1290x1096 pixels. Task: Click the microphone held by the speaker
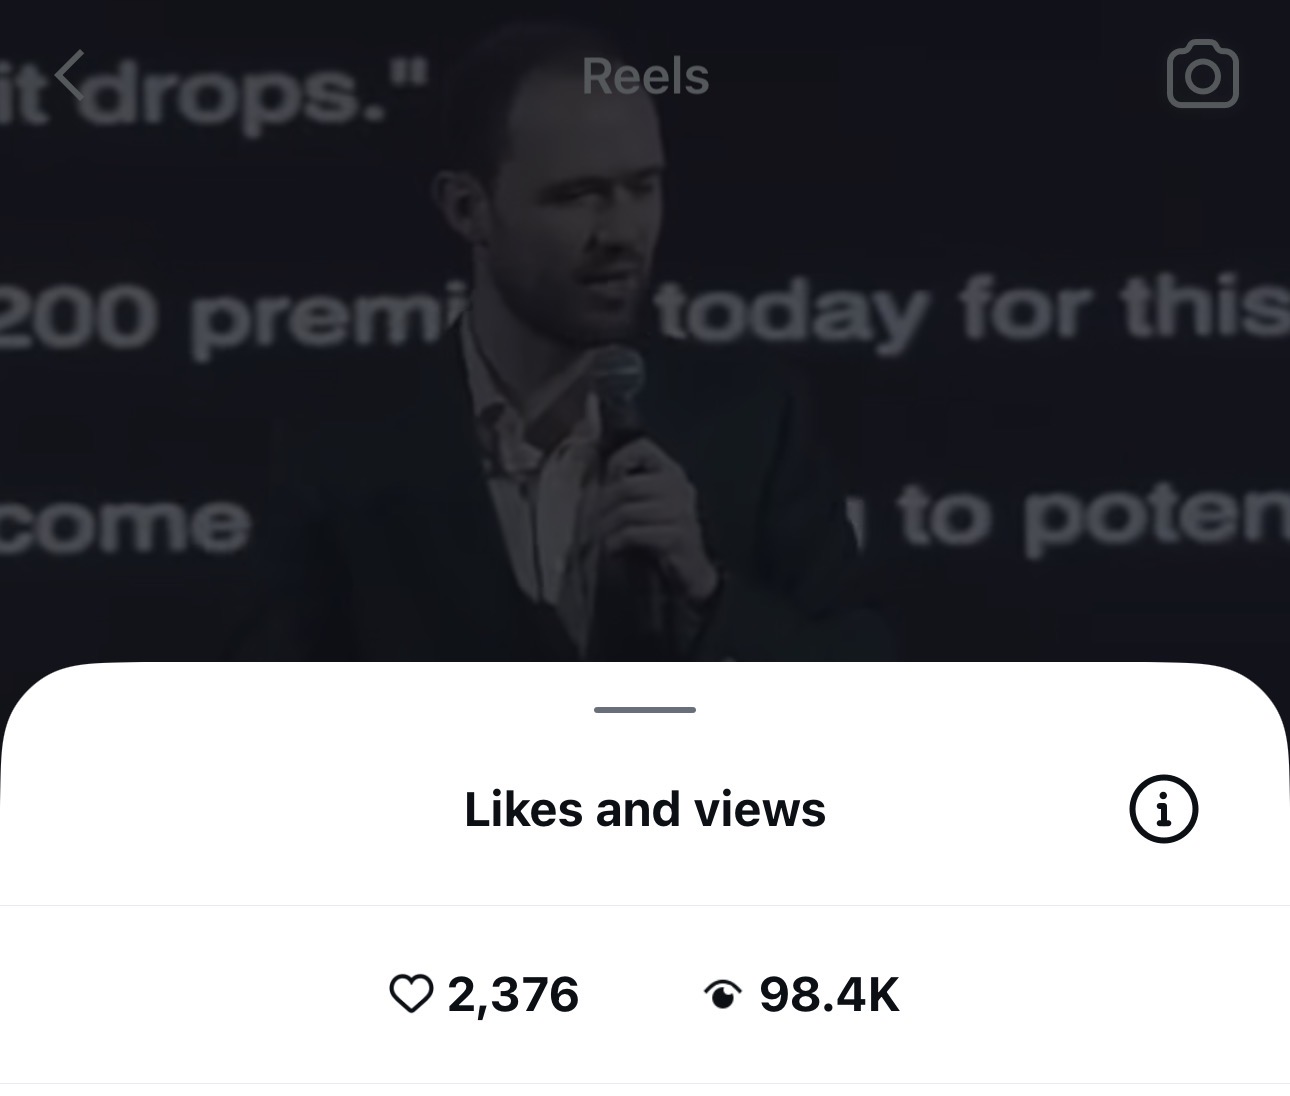(x=622, y=390)
